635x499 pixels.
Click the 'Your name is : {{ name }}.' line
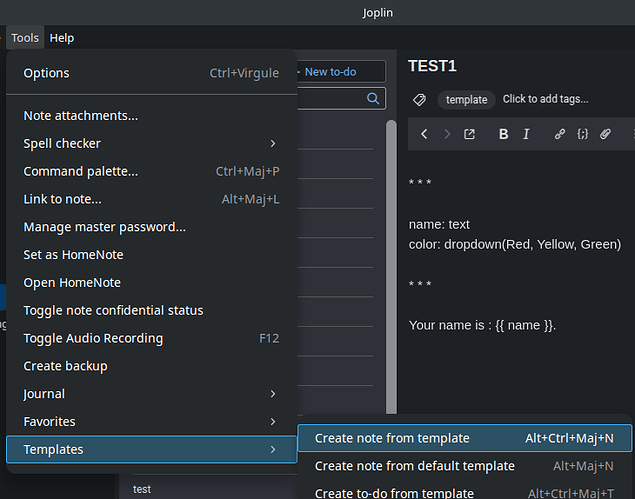coord(482,325)
